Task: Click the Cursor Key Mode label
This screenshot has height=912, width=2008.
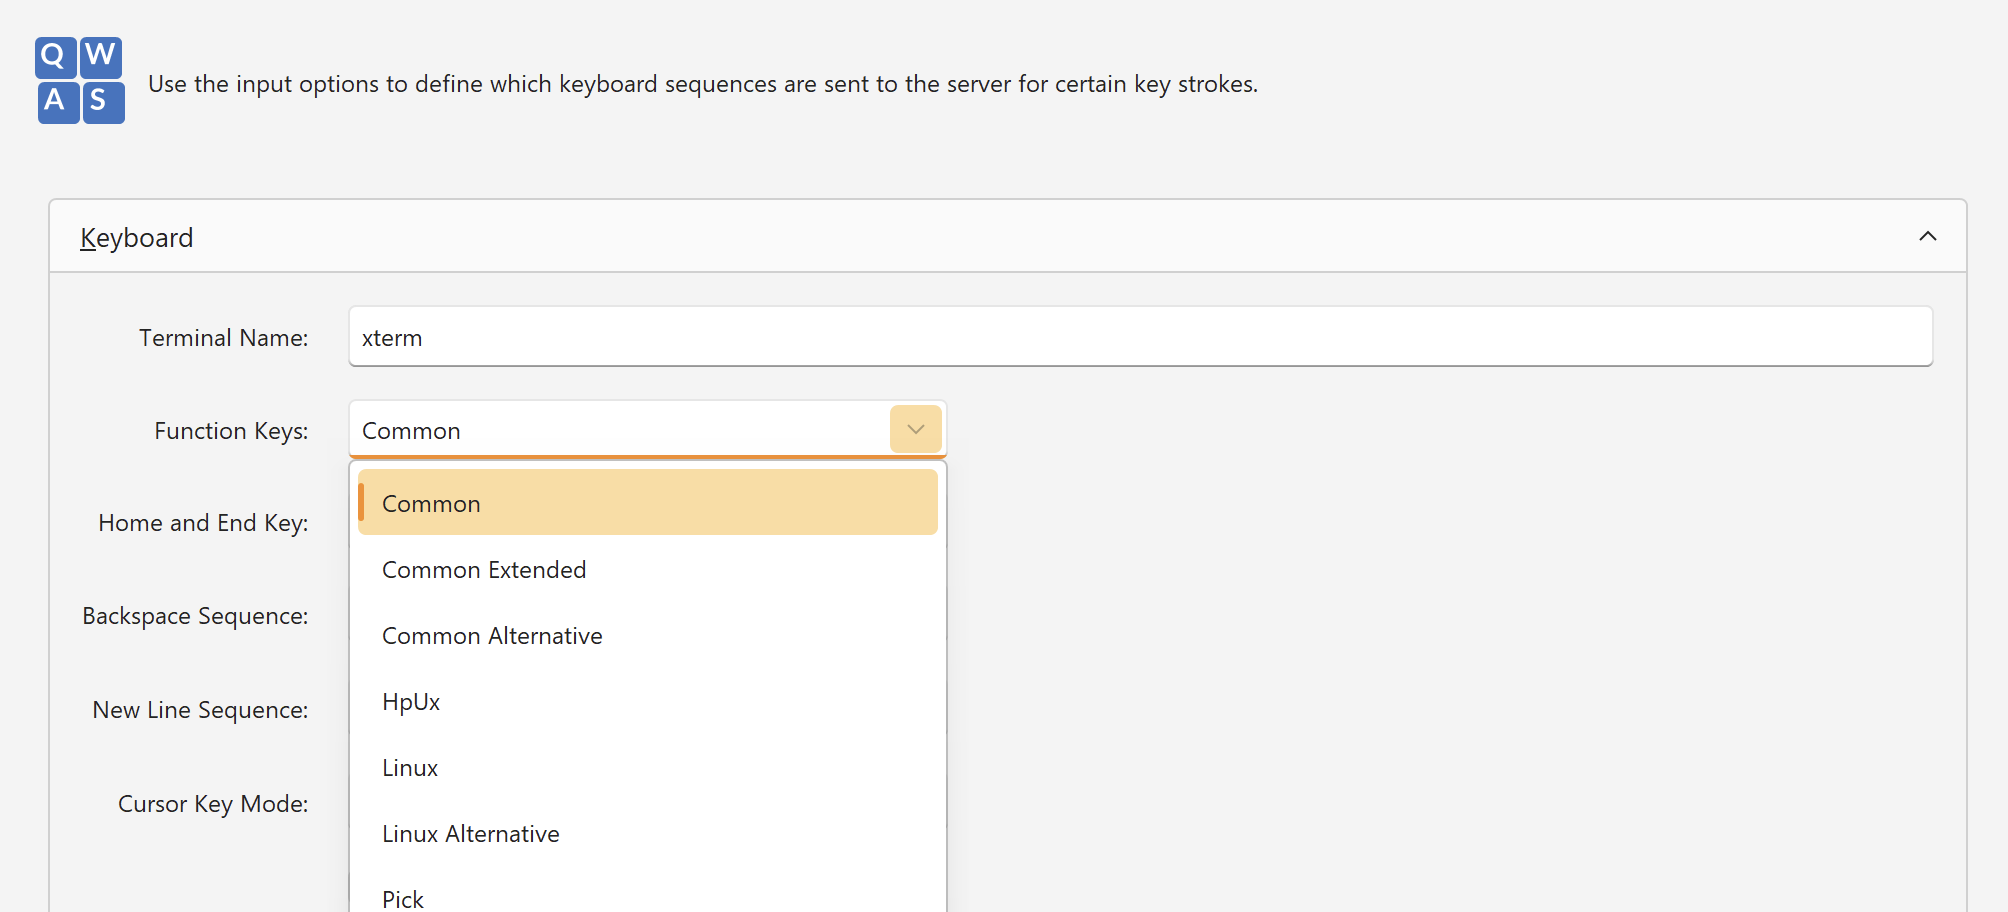Action: 213,804
